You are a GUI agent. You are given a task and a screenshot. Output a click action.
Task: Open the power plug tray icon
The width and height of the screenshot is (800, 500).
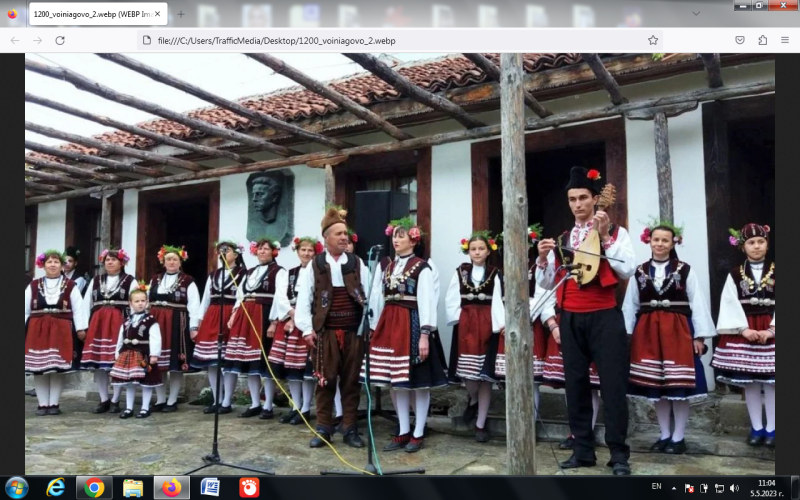click(x=704, y=488)
